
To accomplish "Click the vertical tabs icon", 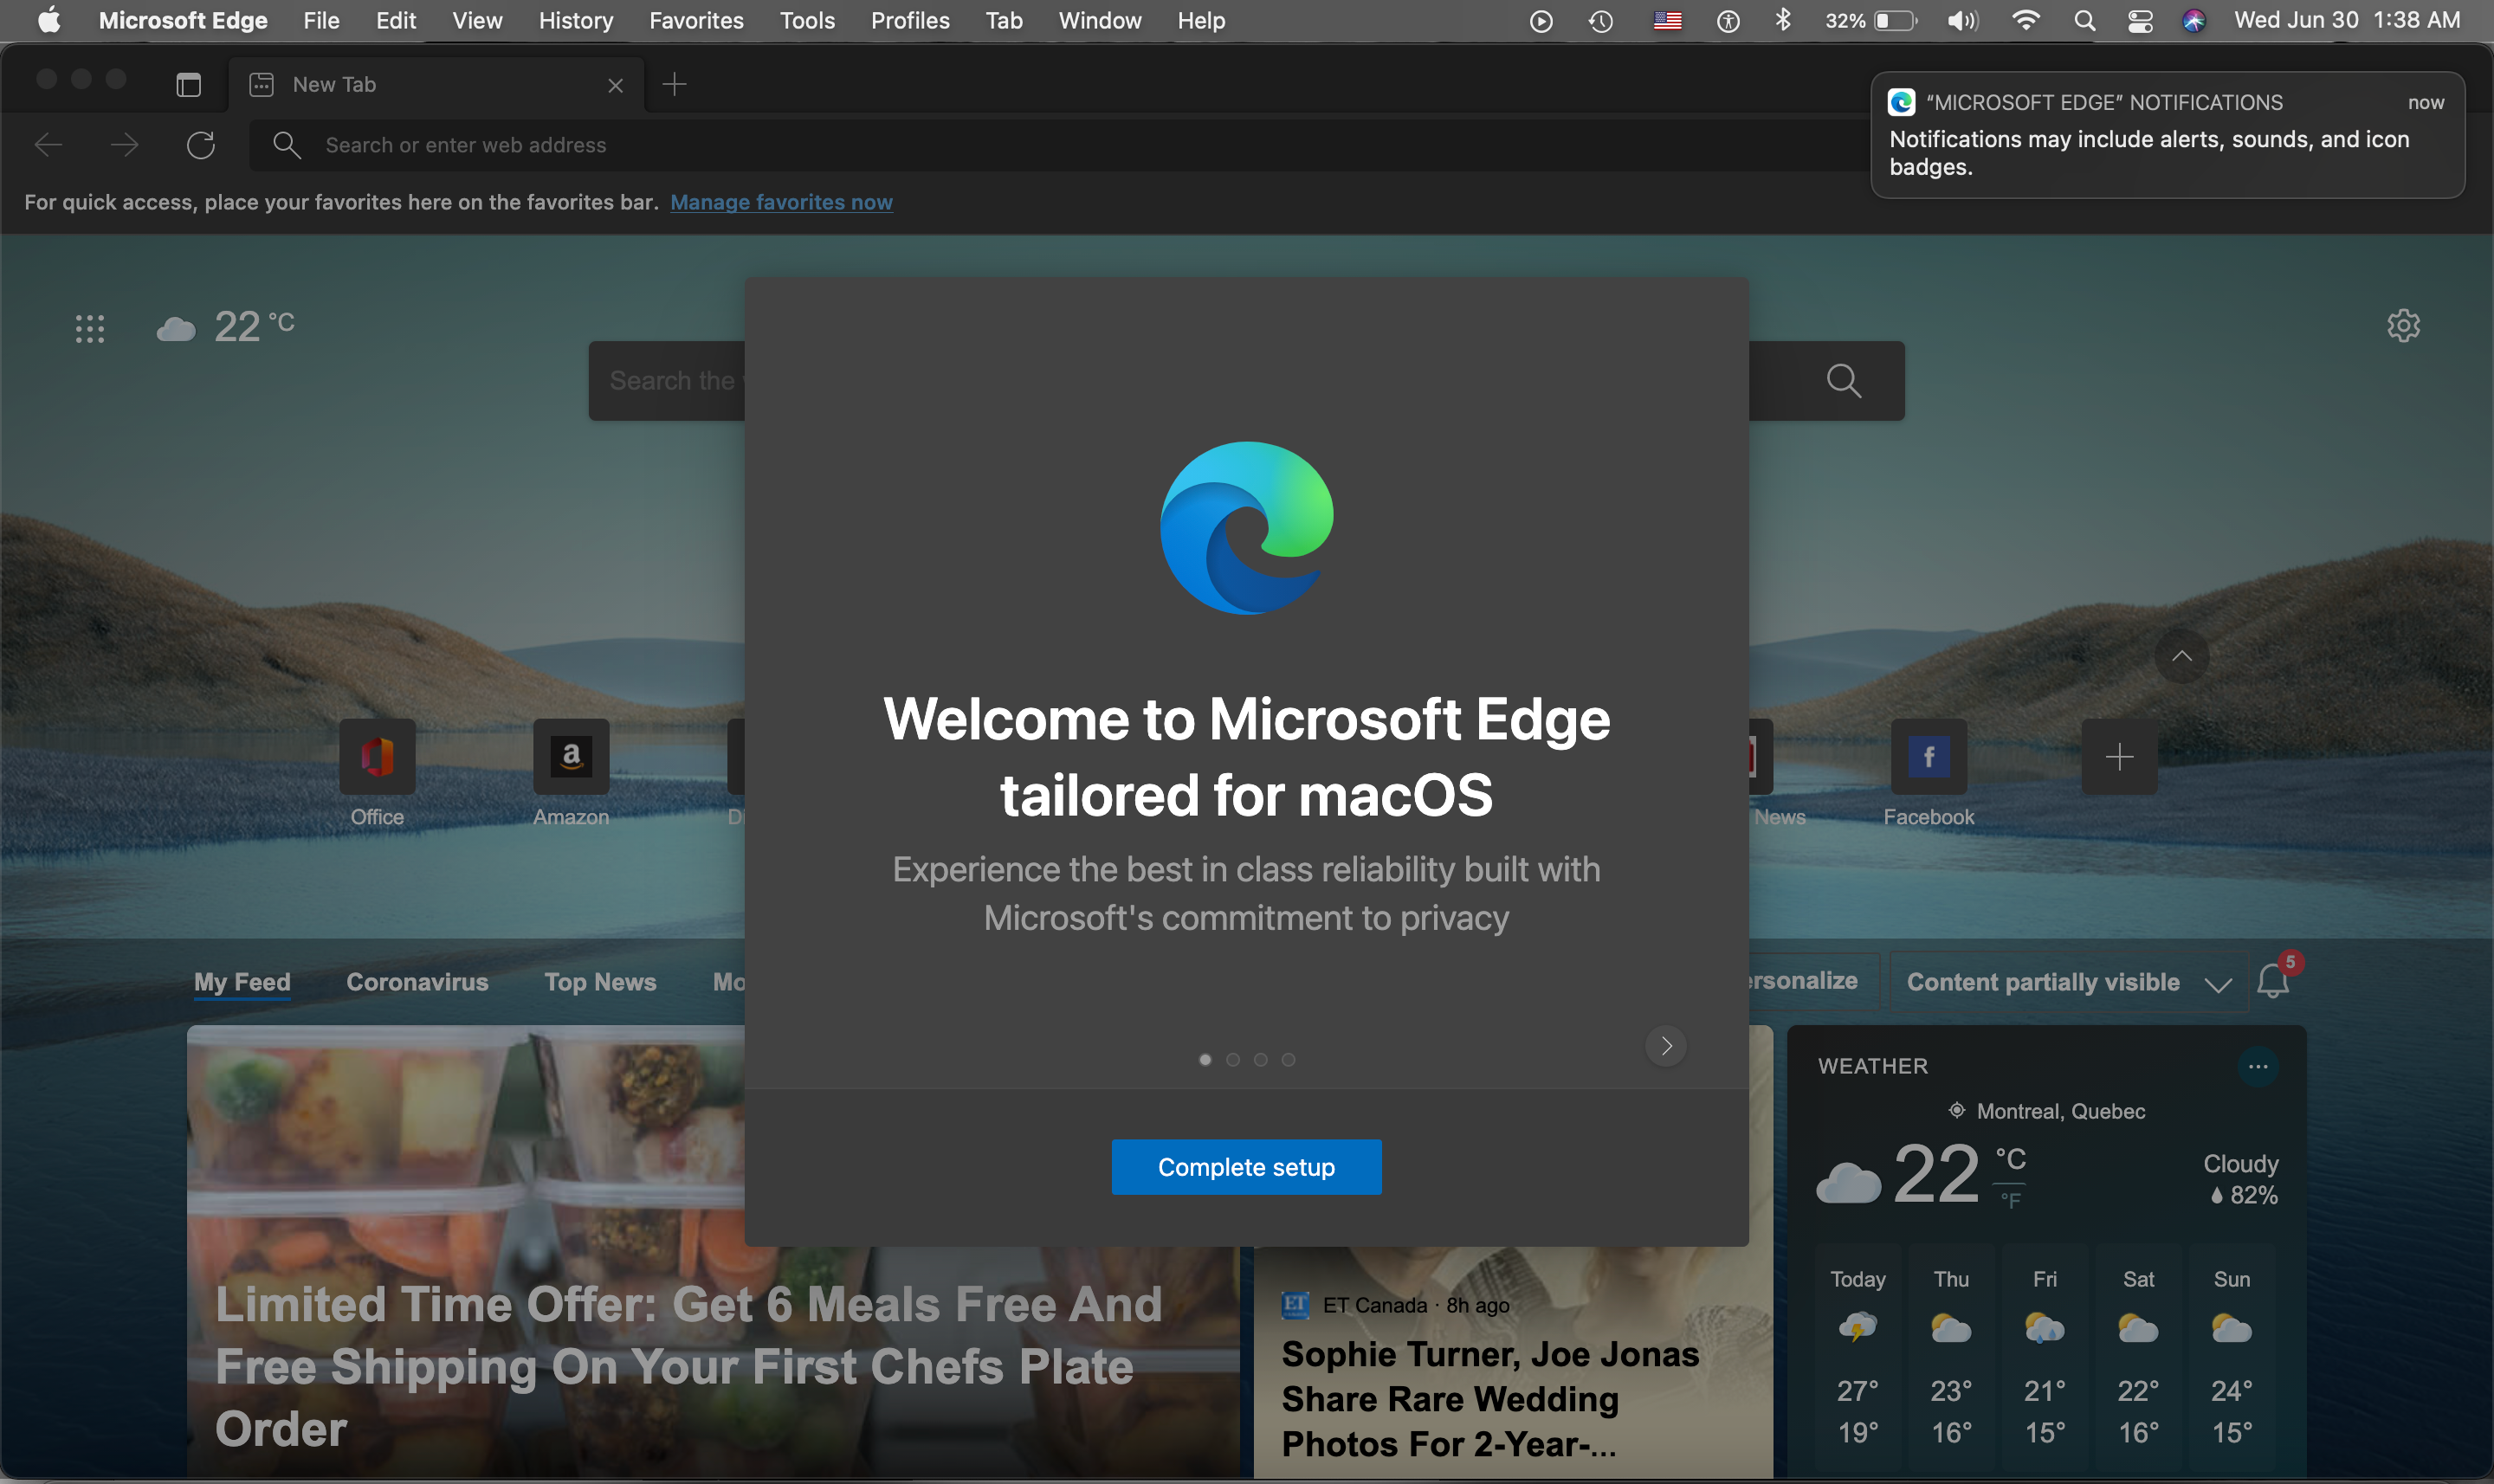I will [x=188, y=85].
